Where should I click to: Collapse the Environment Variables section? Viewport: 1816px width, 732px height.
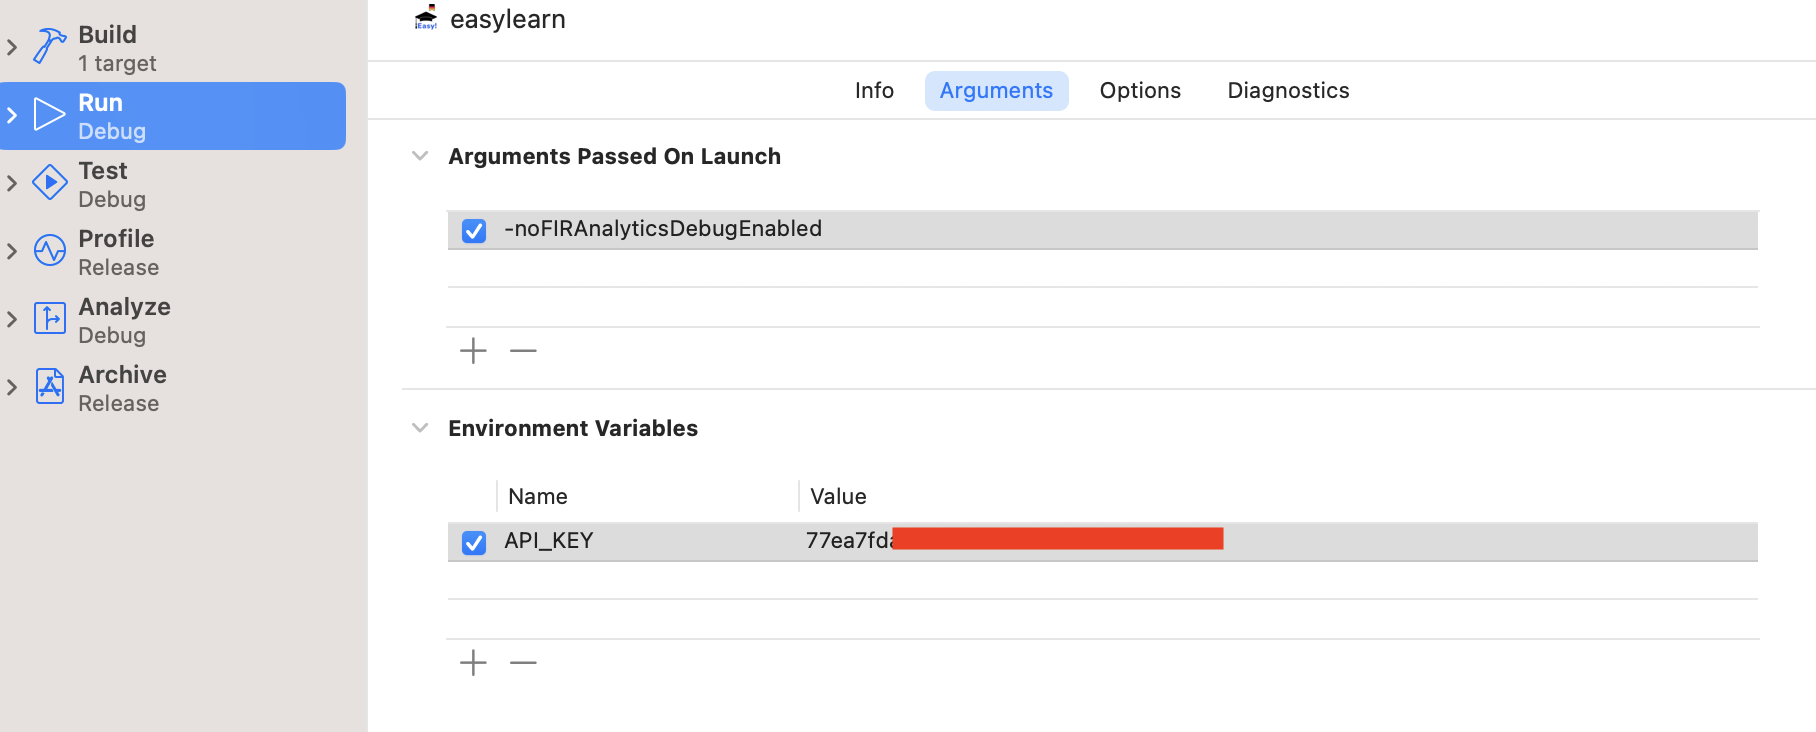pyautogui.click(x=420, y=428)
